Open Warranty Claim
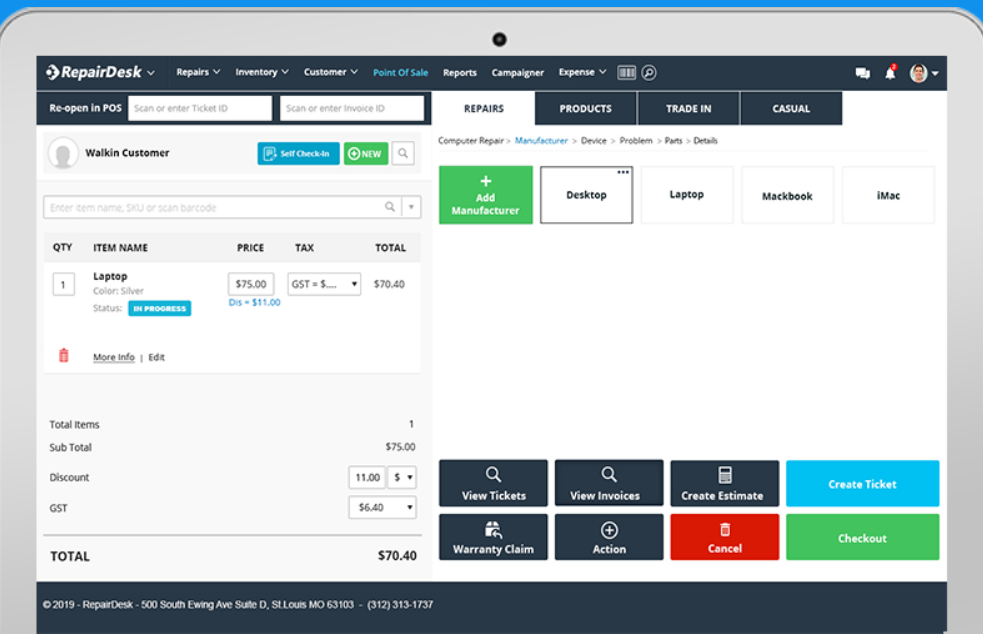This screenshot has height=641, width=983. (492, 537)
